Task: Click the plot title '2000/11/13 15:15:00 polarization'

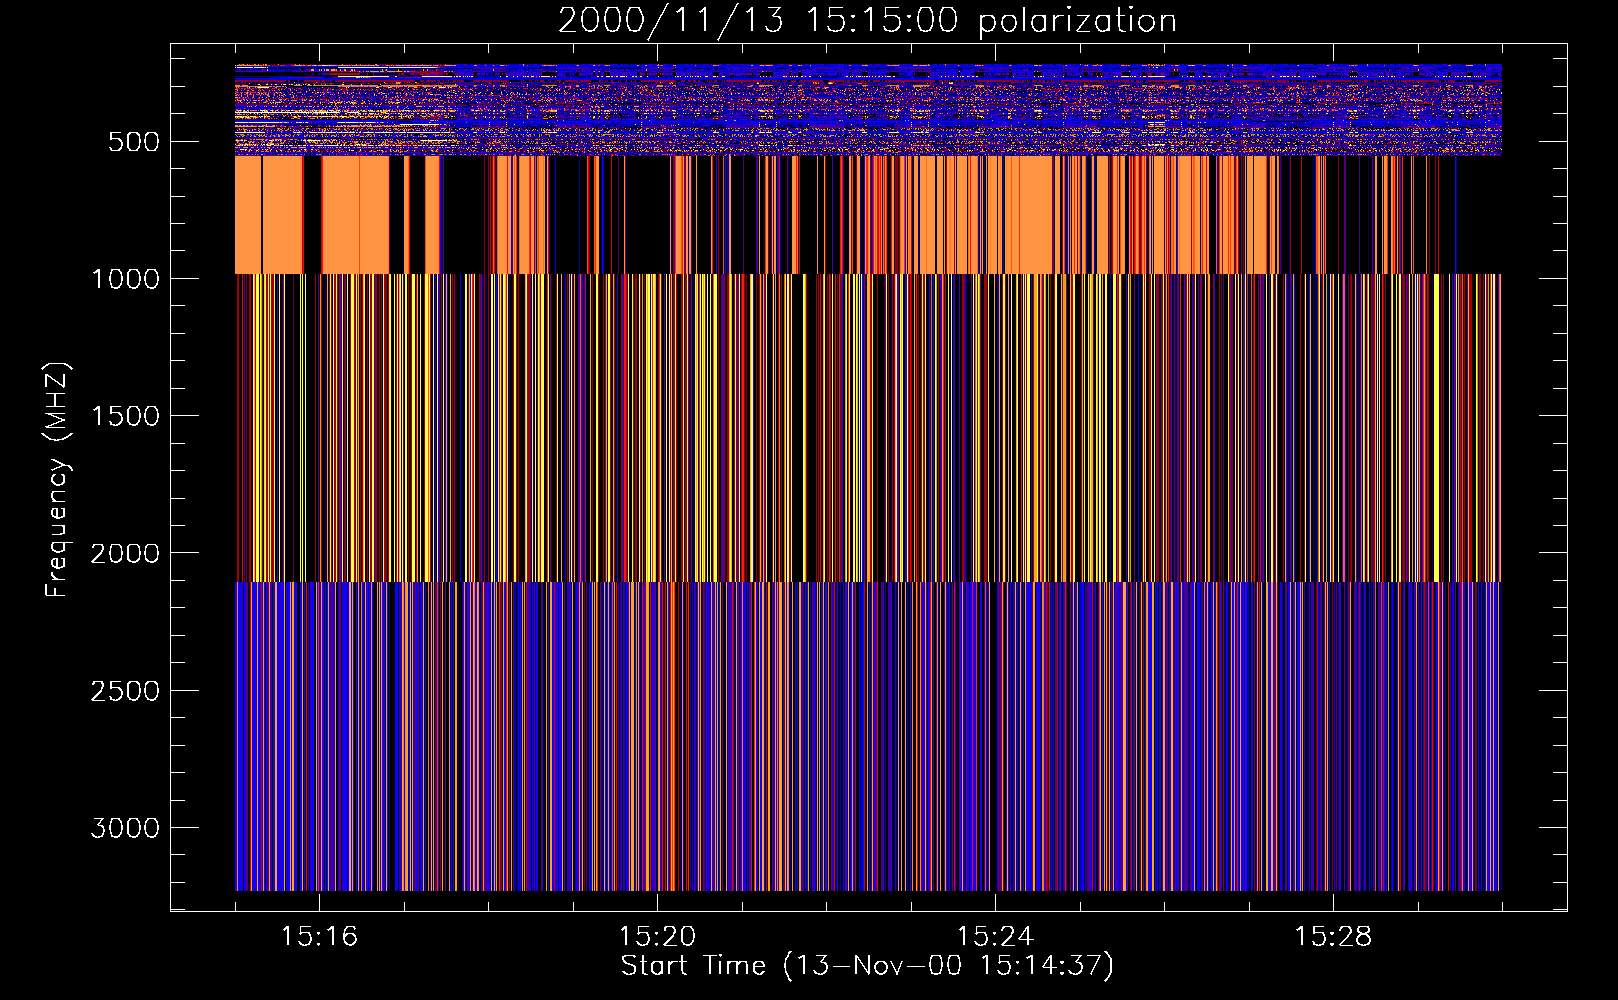Action: pos(867,21)
